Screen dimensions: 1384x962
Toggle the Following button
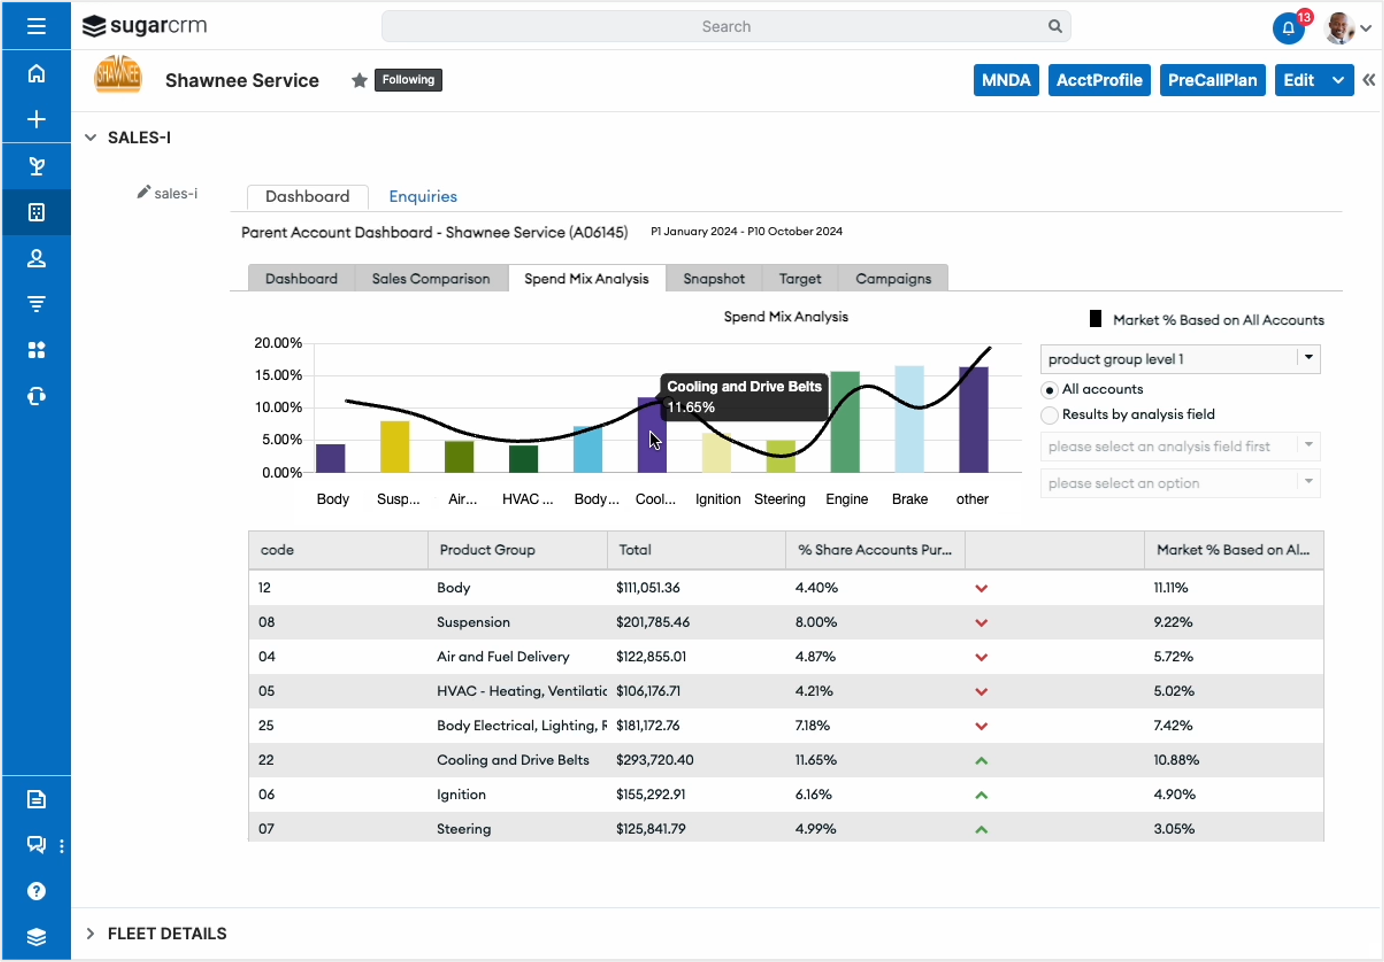point(408,80)
